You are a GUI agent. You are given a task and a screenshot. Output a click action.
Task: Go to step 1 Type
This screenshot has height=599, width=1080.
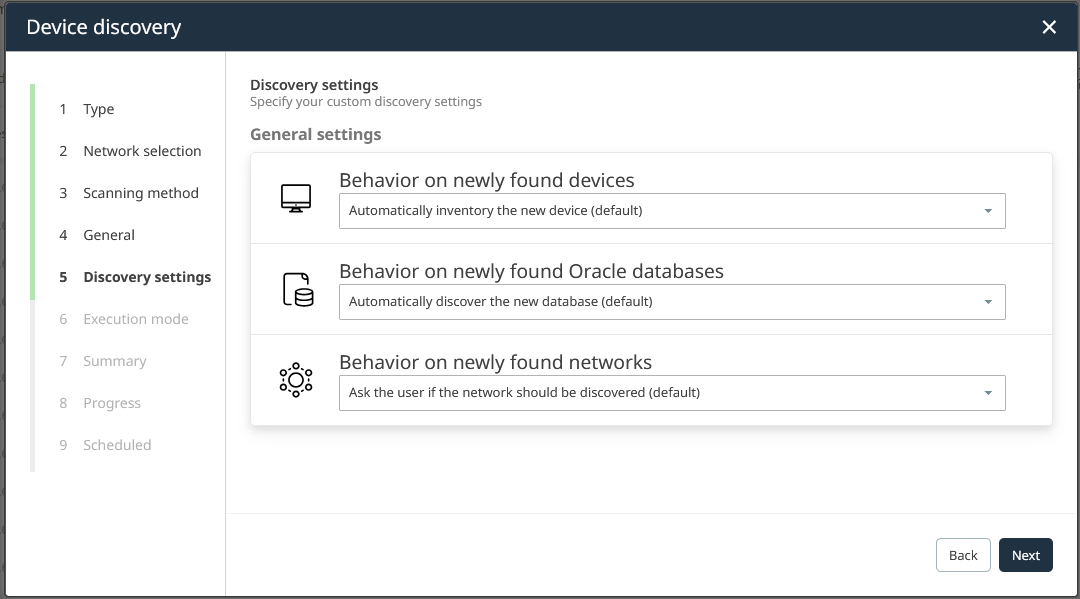tap(98, 109)
